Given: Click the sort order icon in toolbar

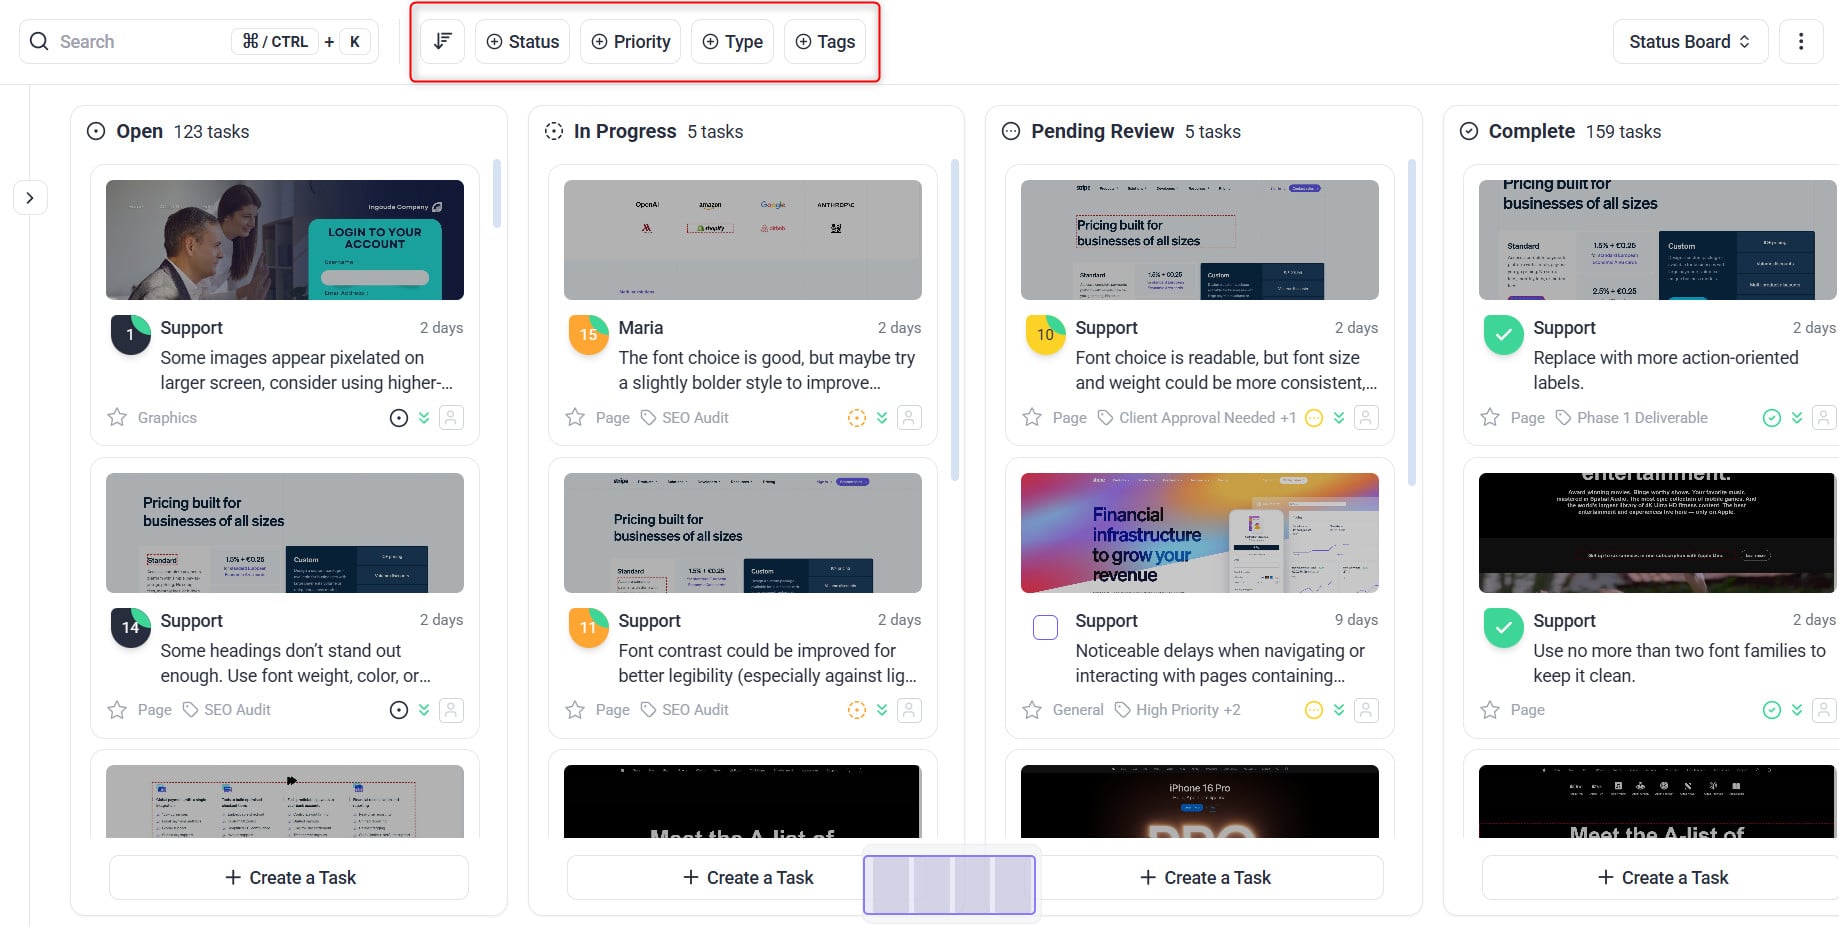Looking at the screenshot, I should point(442,41).
